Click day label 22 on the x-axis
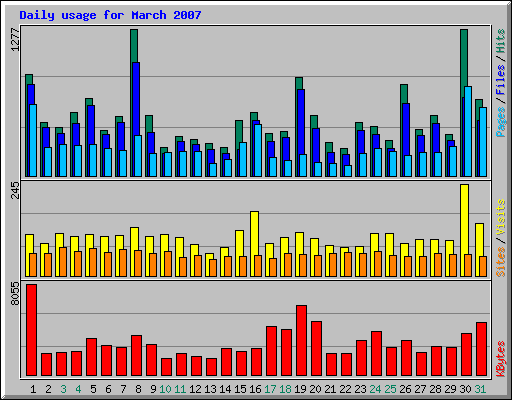512x400 pixels. (x=345, y=389)
